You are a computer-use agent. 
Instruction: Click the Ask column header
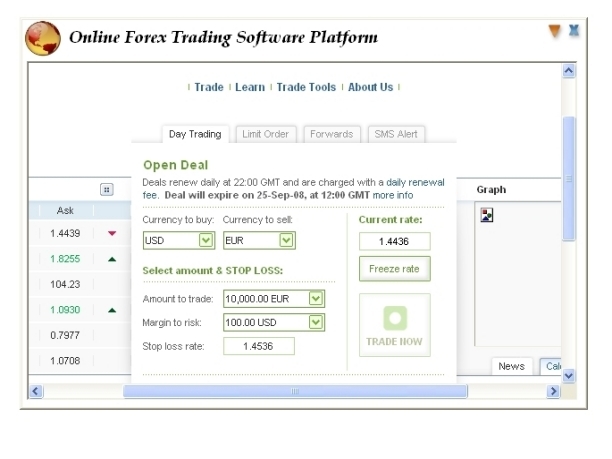(65, 211)
